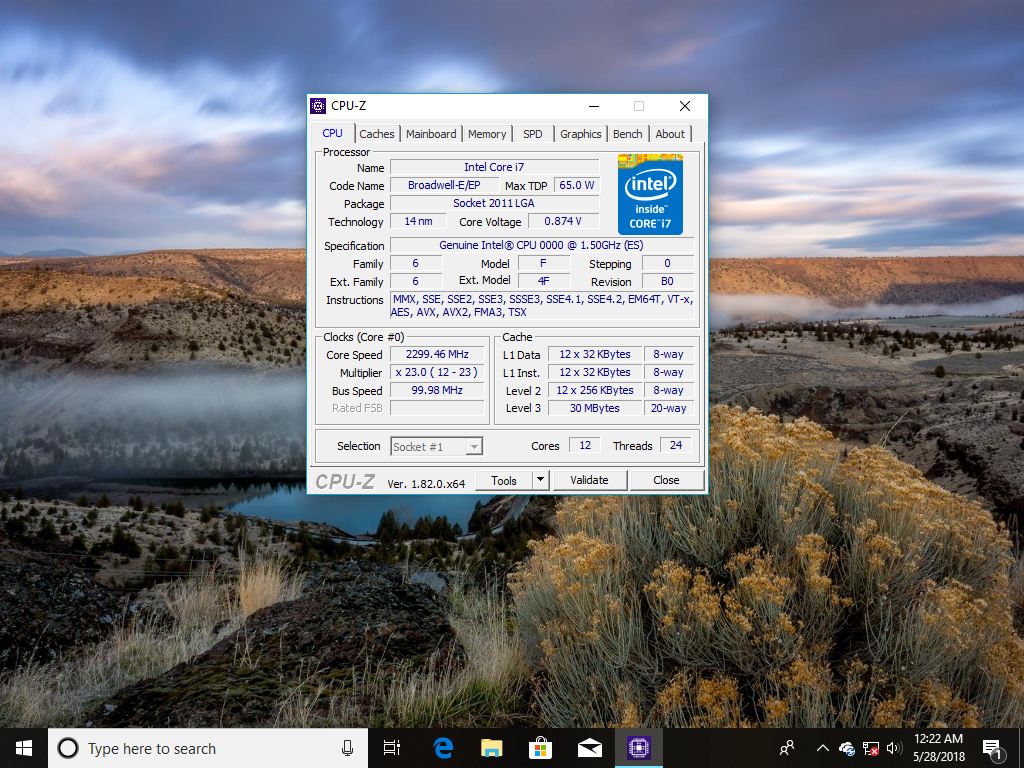Open File Explorer from the taskbar
This screenshot has height=768, width=1024.
point(491,748)
